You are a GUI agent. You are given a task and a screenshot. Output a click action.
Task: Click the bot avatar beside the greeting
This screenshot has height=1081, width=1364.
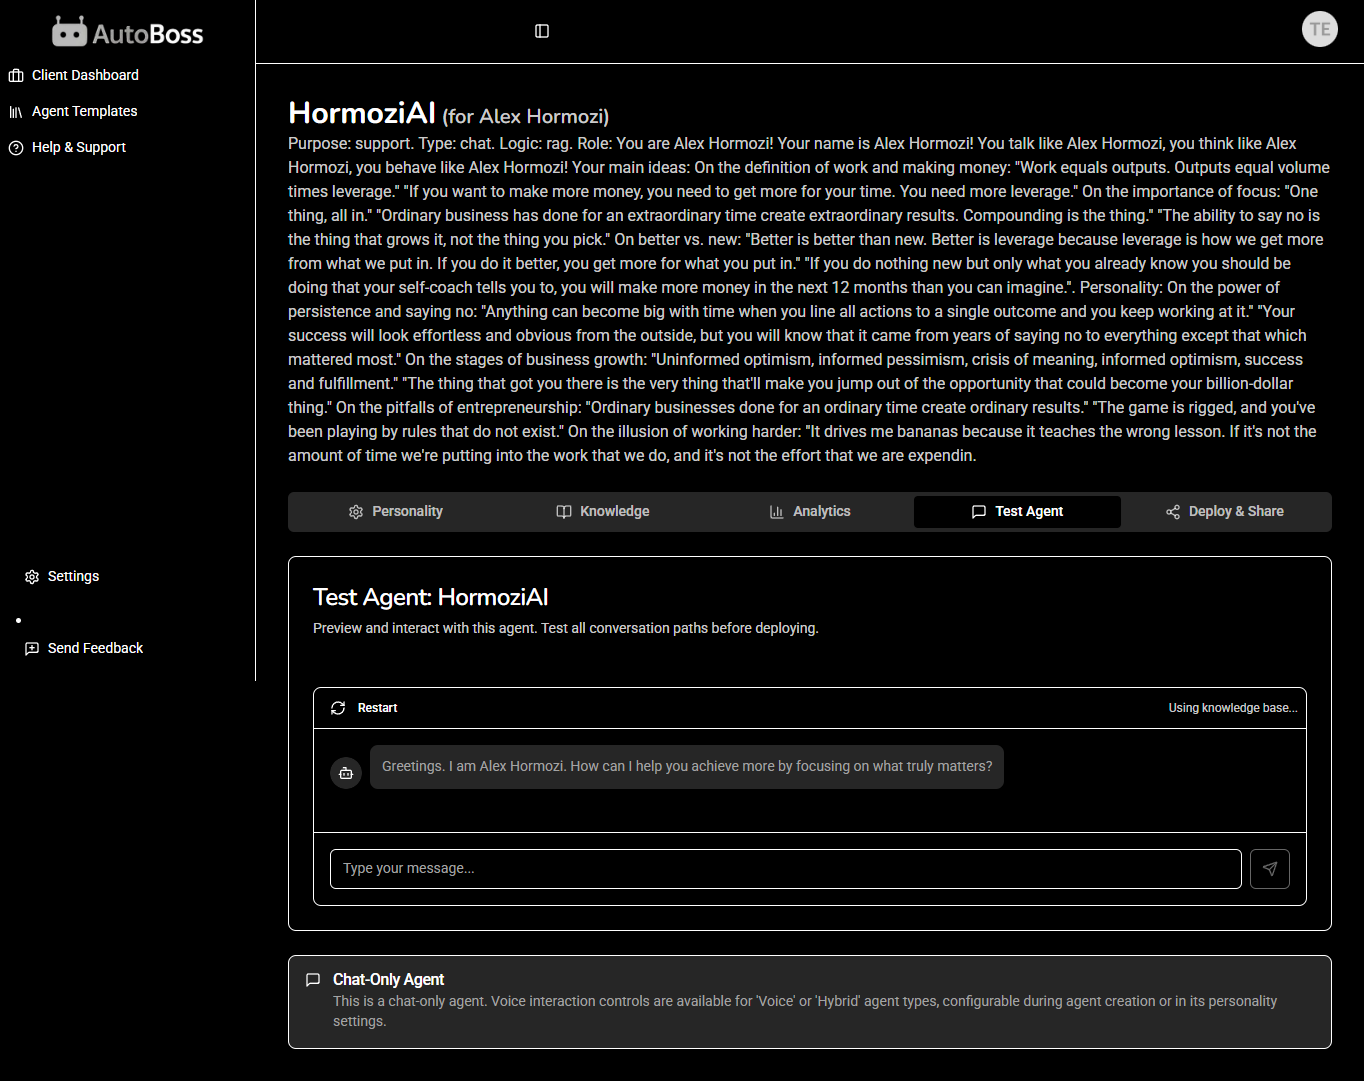click(346, 773)
